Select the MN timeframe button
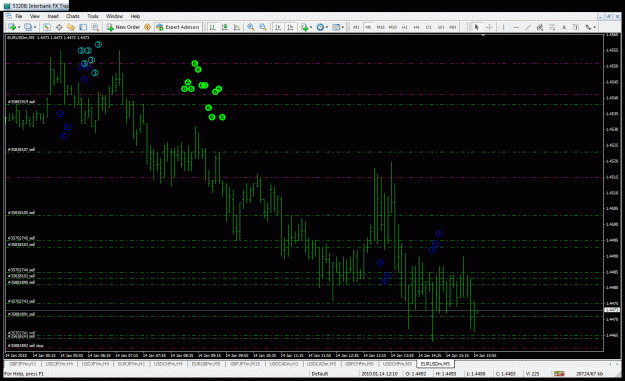Image resolution: width=625 pixels, height=381 pixels. pyautogui.click(x=453, y=27)
